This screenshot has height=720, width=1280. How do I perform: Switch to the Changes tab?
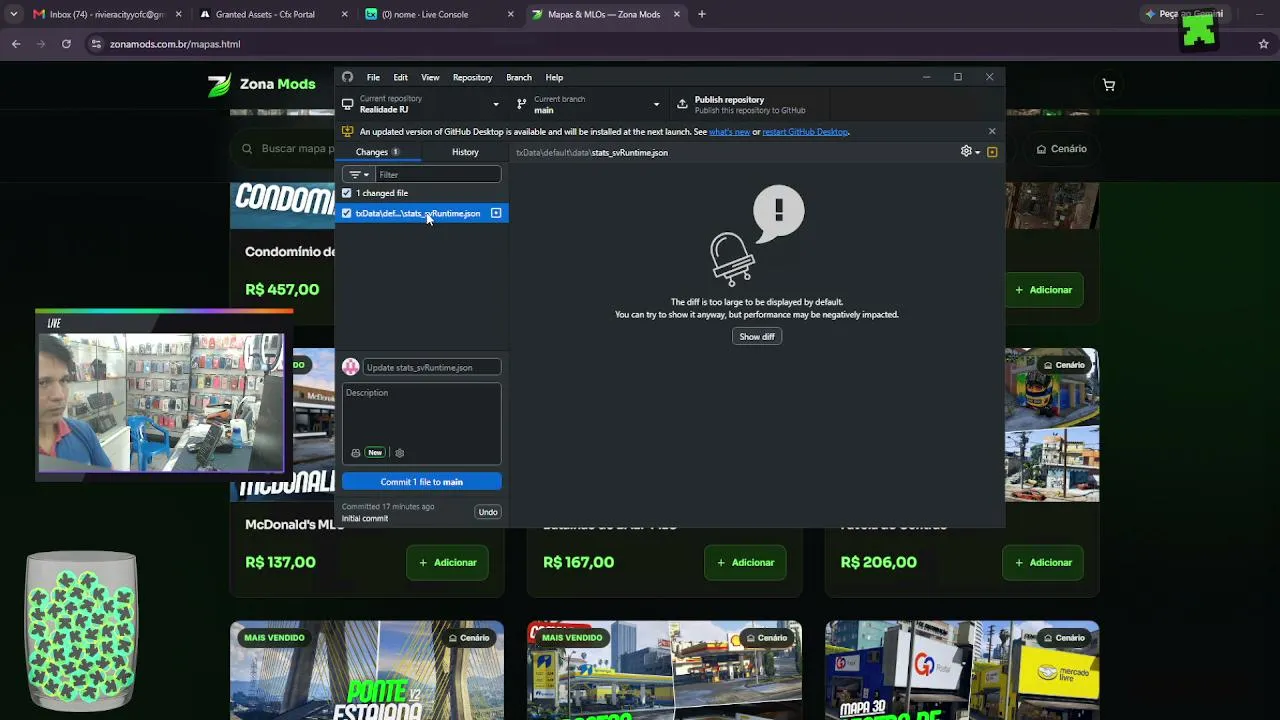(x=378, y=152)
